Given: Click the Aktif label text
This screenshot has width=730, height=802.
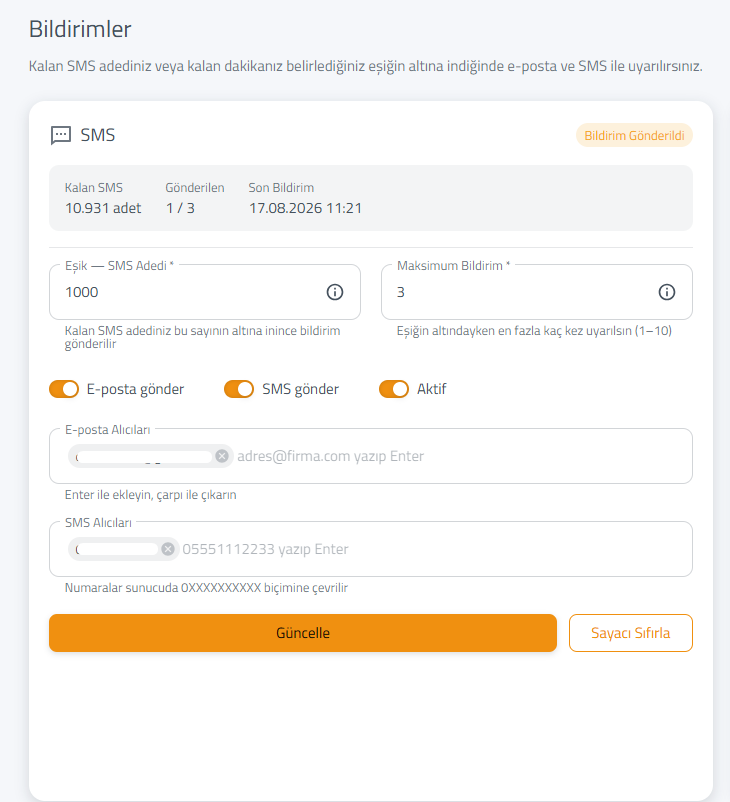Looking at the screenshot, I should 431,389.
